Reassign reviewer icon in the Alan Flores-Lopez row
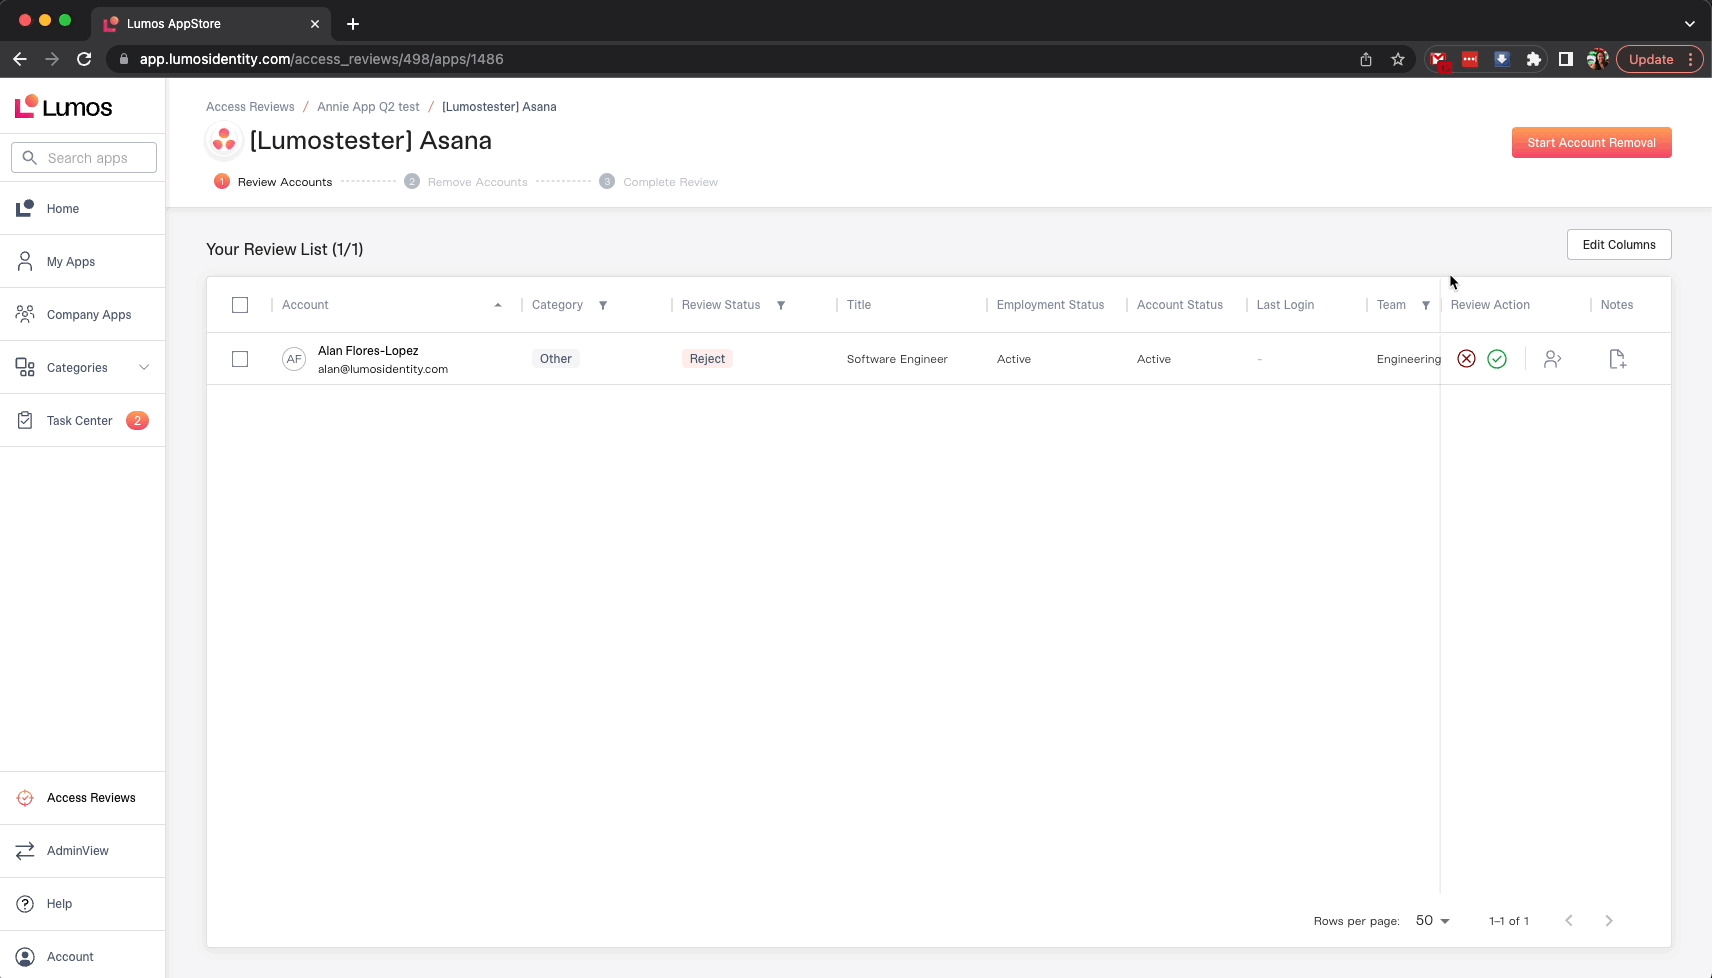 coord(1552,359)
